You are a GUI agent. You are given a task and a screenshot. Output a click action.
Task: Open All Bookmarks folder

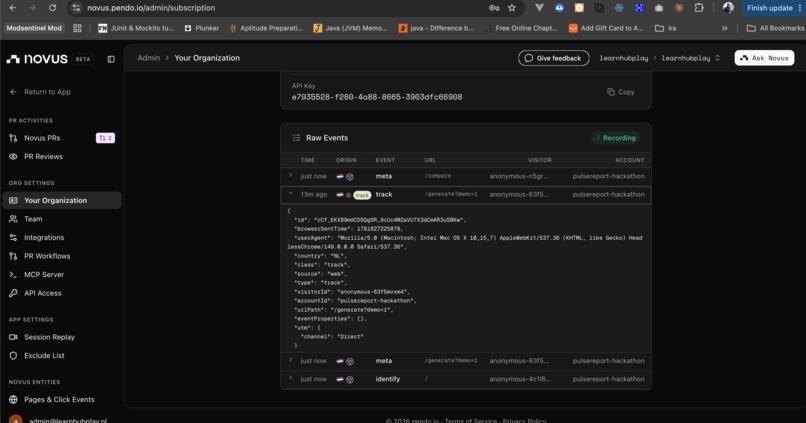tap(775, 28)
